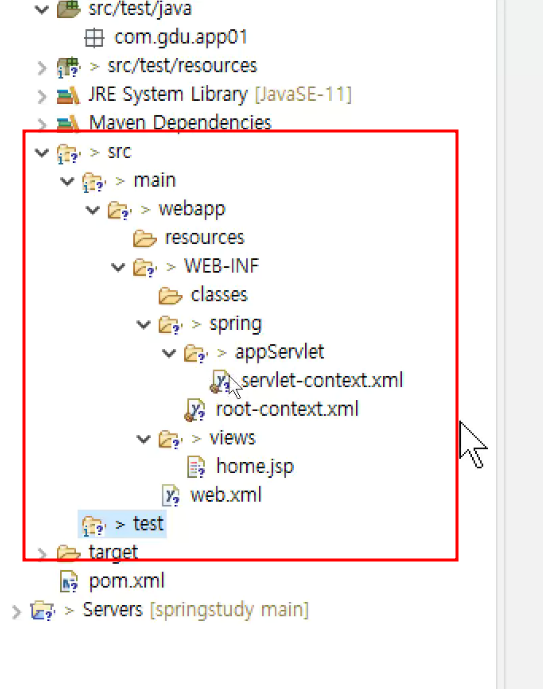This screenshot has width=543, height=689.
Task: Select the test folder item
Action: pyautogui.click(x=123, y=524)
